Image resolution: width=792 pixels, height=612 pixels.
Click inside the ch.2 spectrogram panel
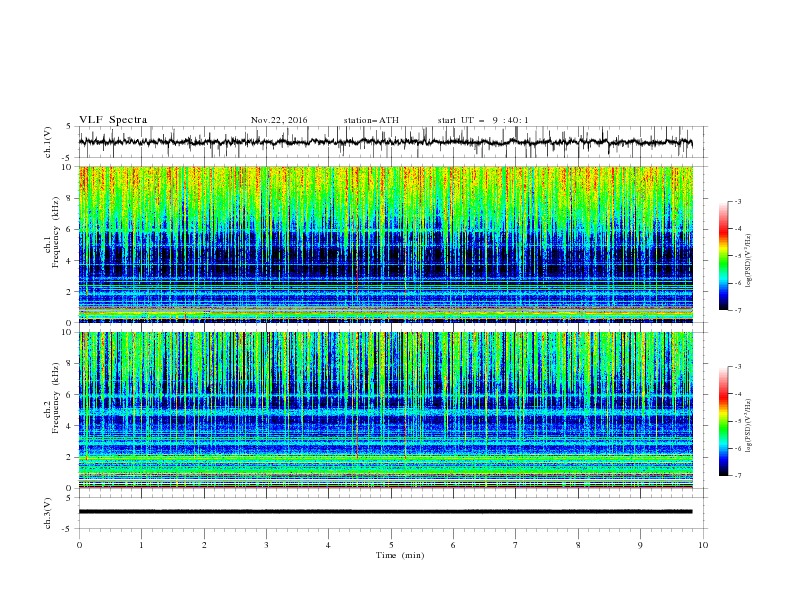pos(385,410)
